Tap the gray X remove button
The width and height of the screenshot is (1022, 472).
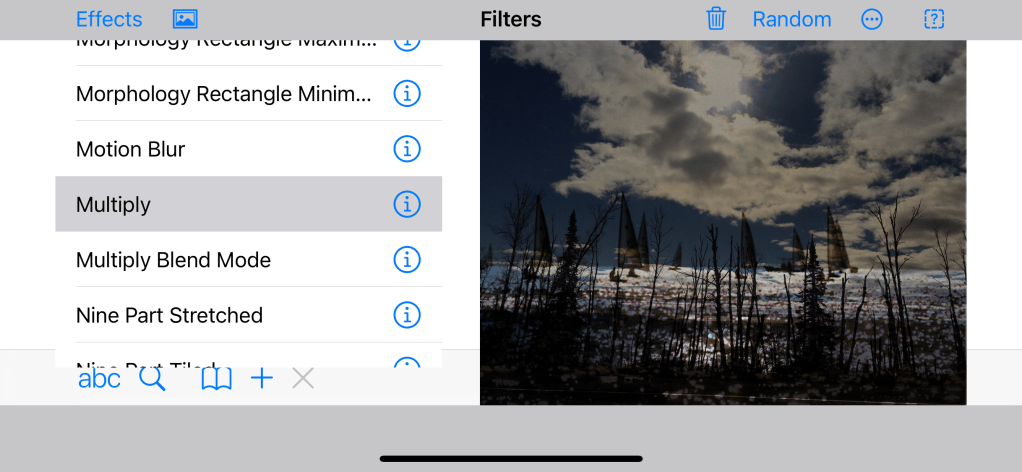303,378
